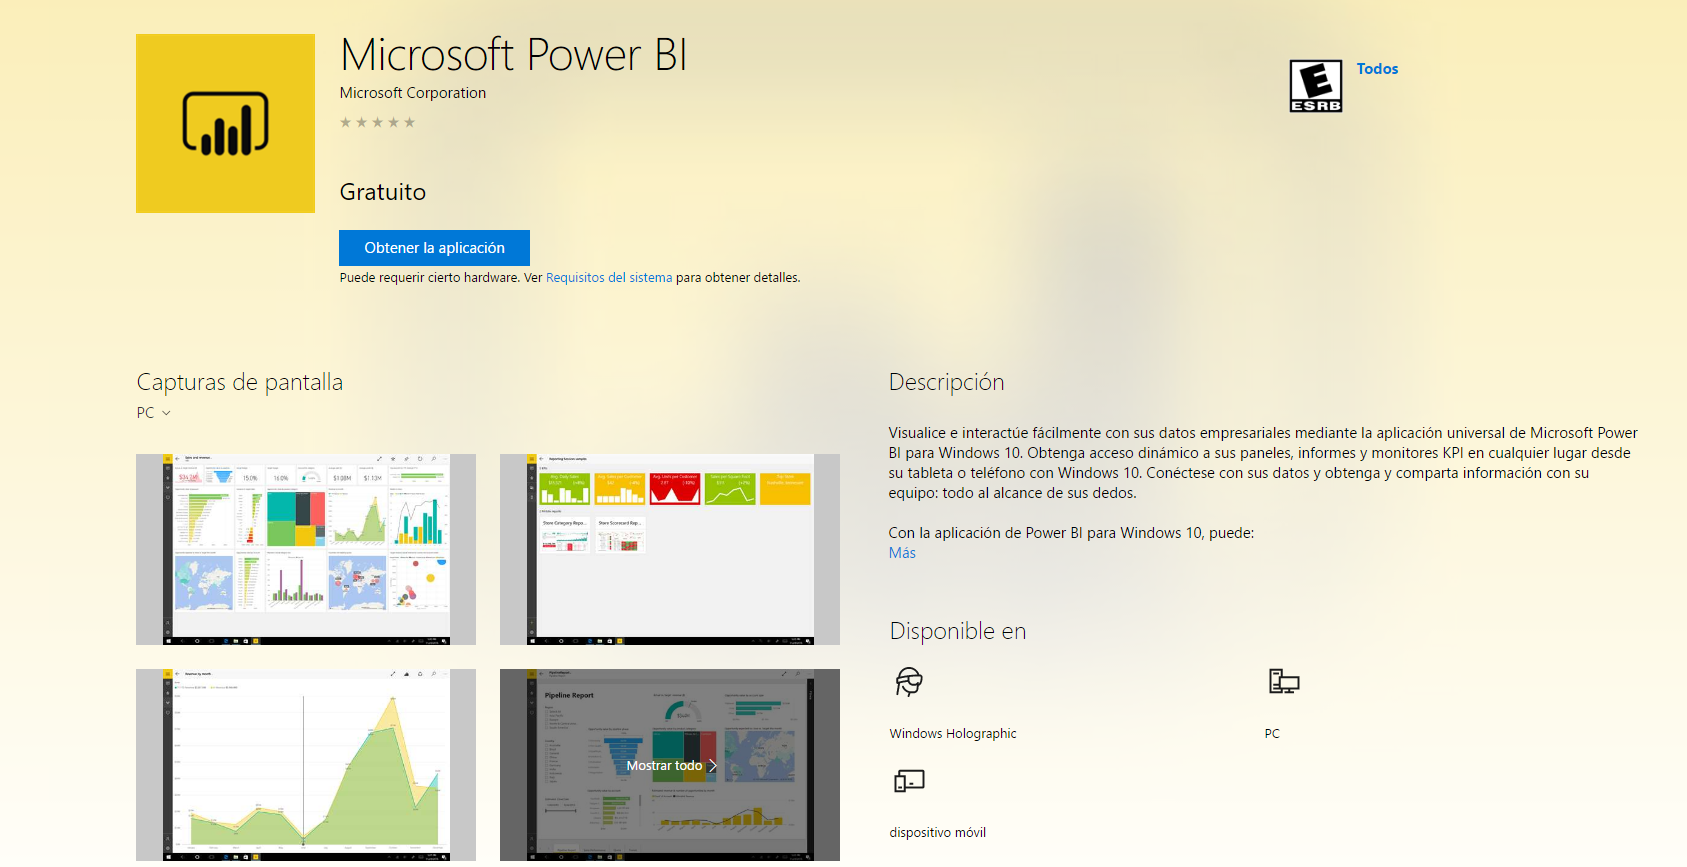Click the Todos rating link
The width and height of the screenshot is (1687, 867).
click(x=1377, y=69)
